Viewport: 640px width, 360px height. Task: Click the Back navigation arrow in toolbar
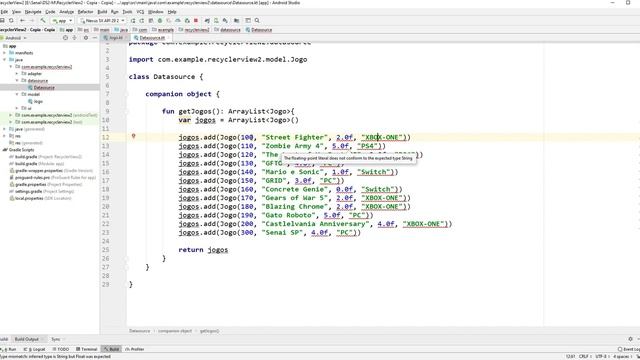tap(22, 20)
